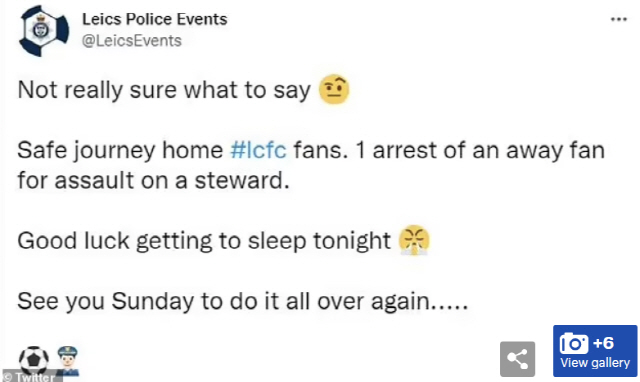640x382 pixels.
Task: Click the steaming angry face emoji
Action: (414, 240)
